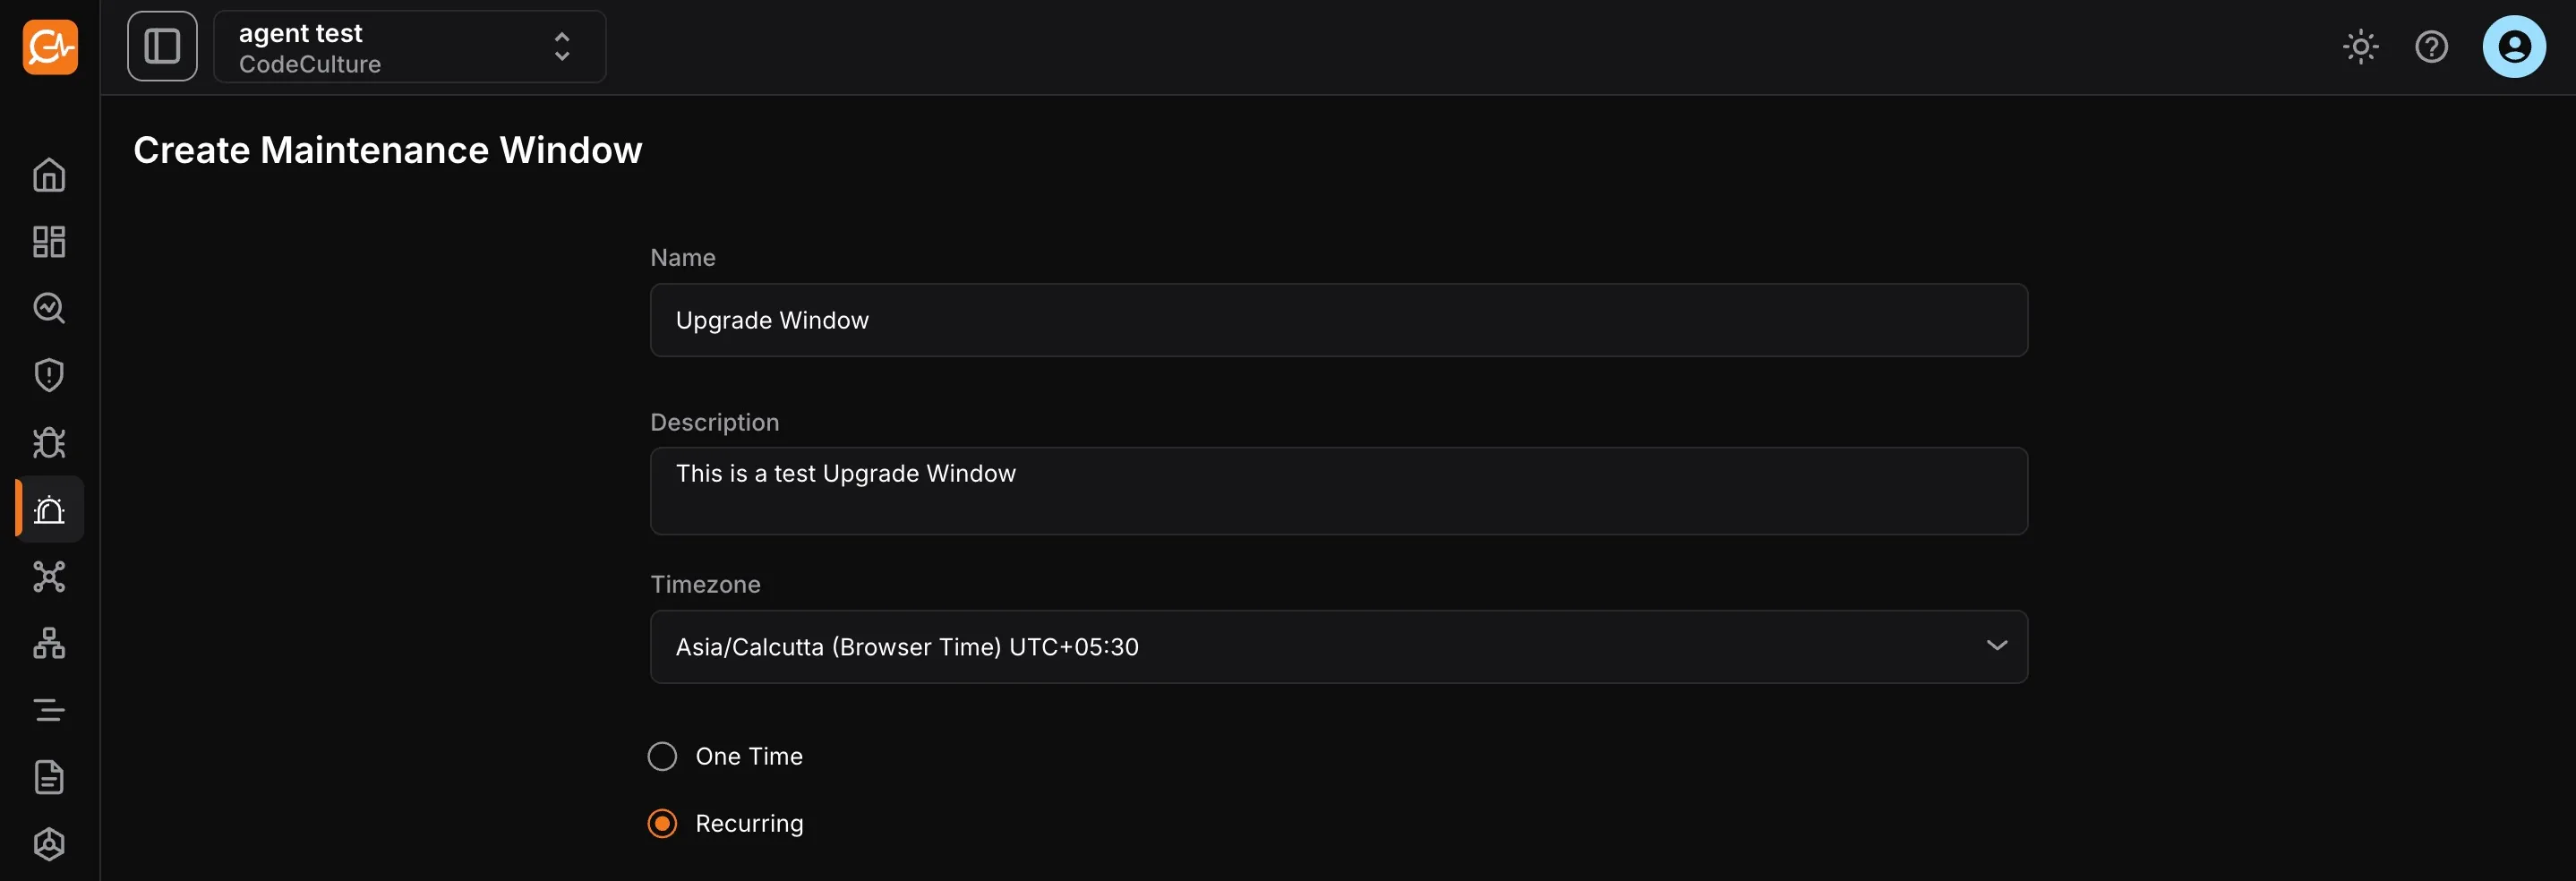Collapse sidebar with the panel toggle button
This screenshot has height=881, width=2576.
coord(162,47)
